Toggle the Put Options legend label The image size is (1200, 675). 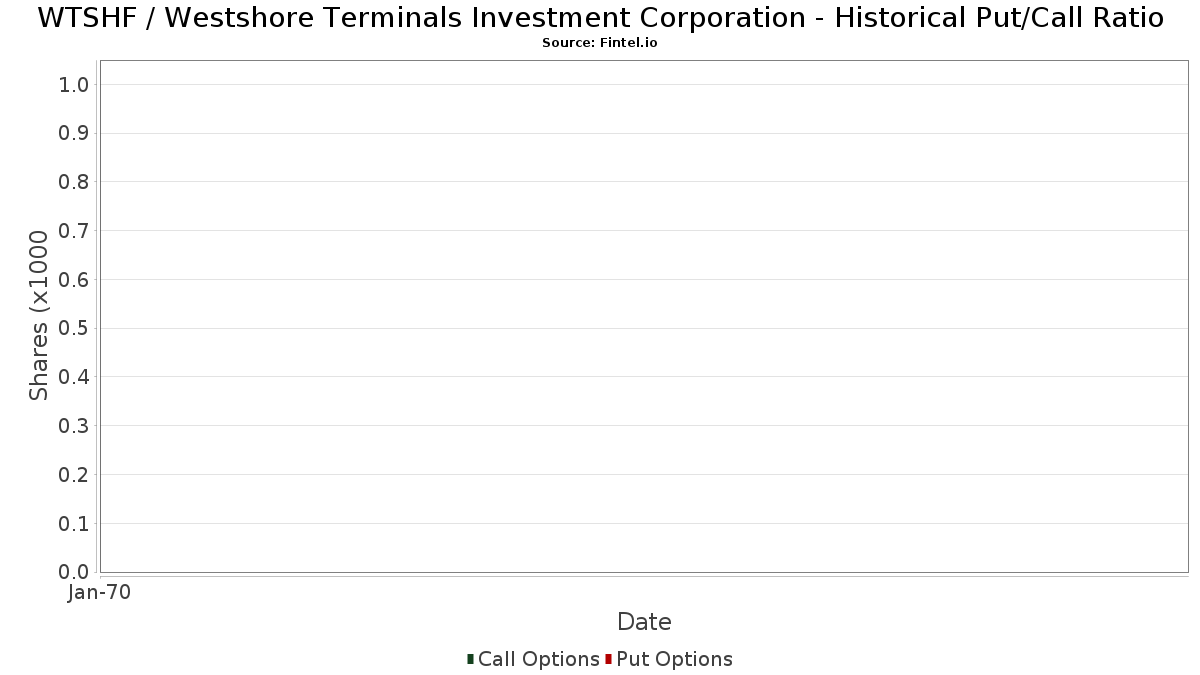point(674,659)
